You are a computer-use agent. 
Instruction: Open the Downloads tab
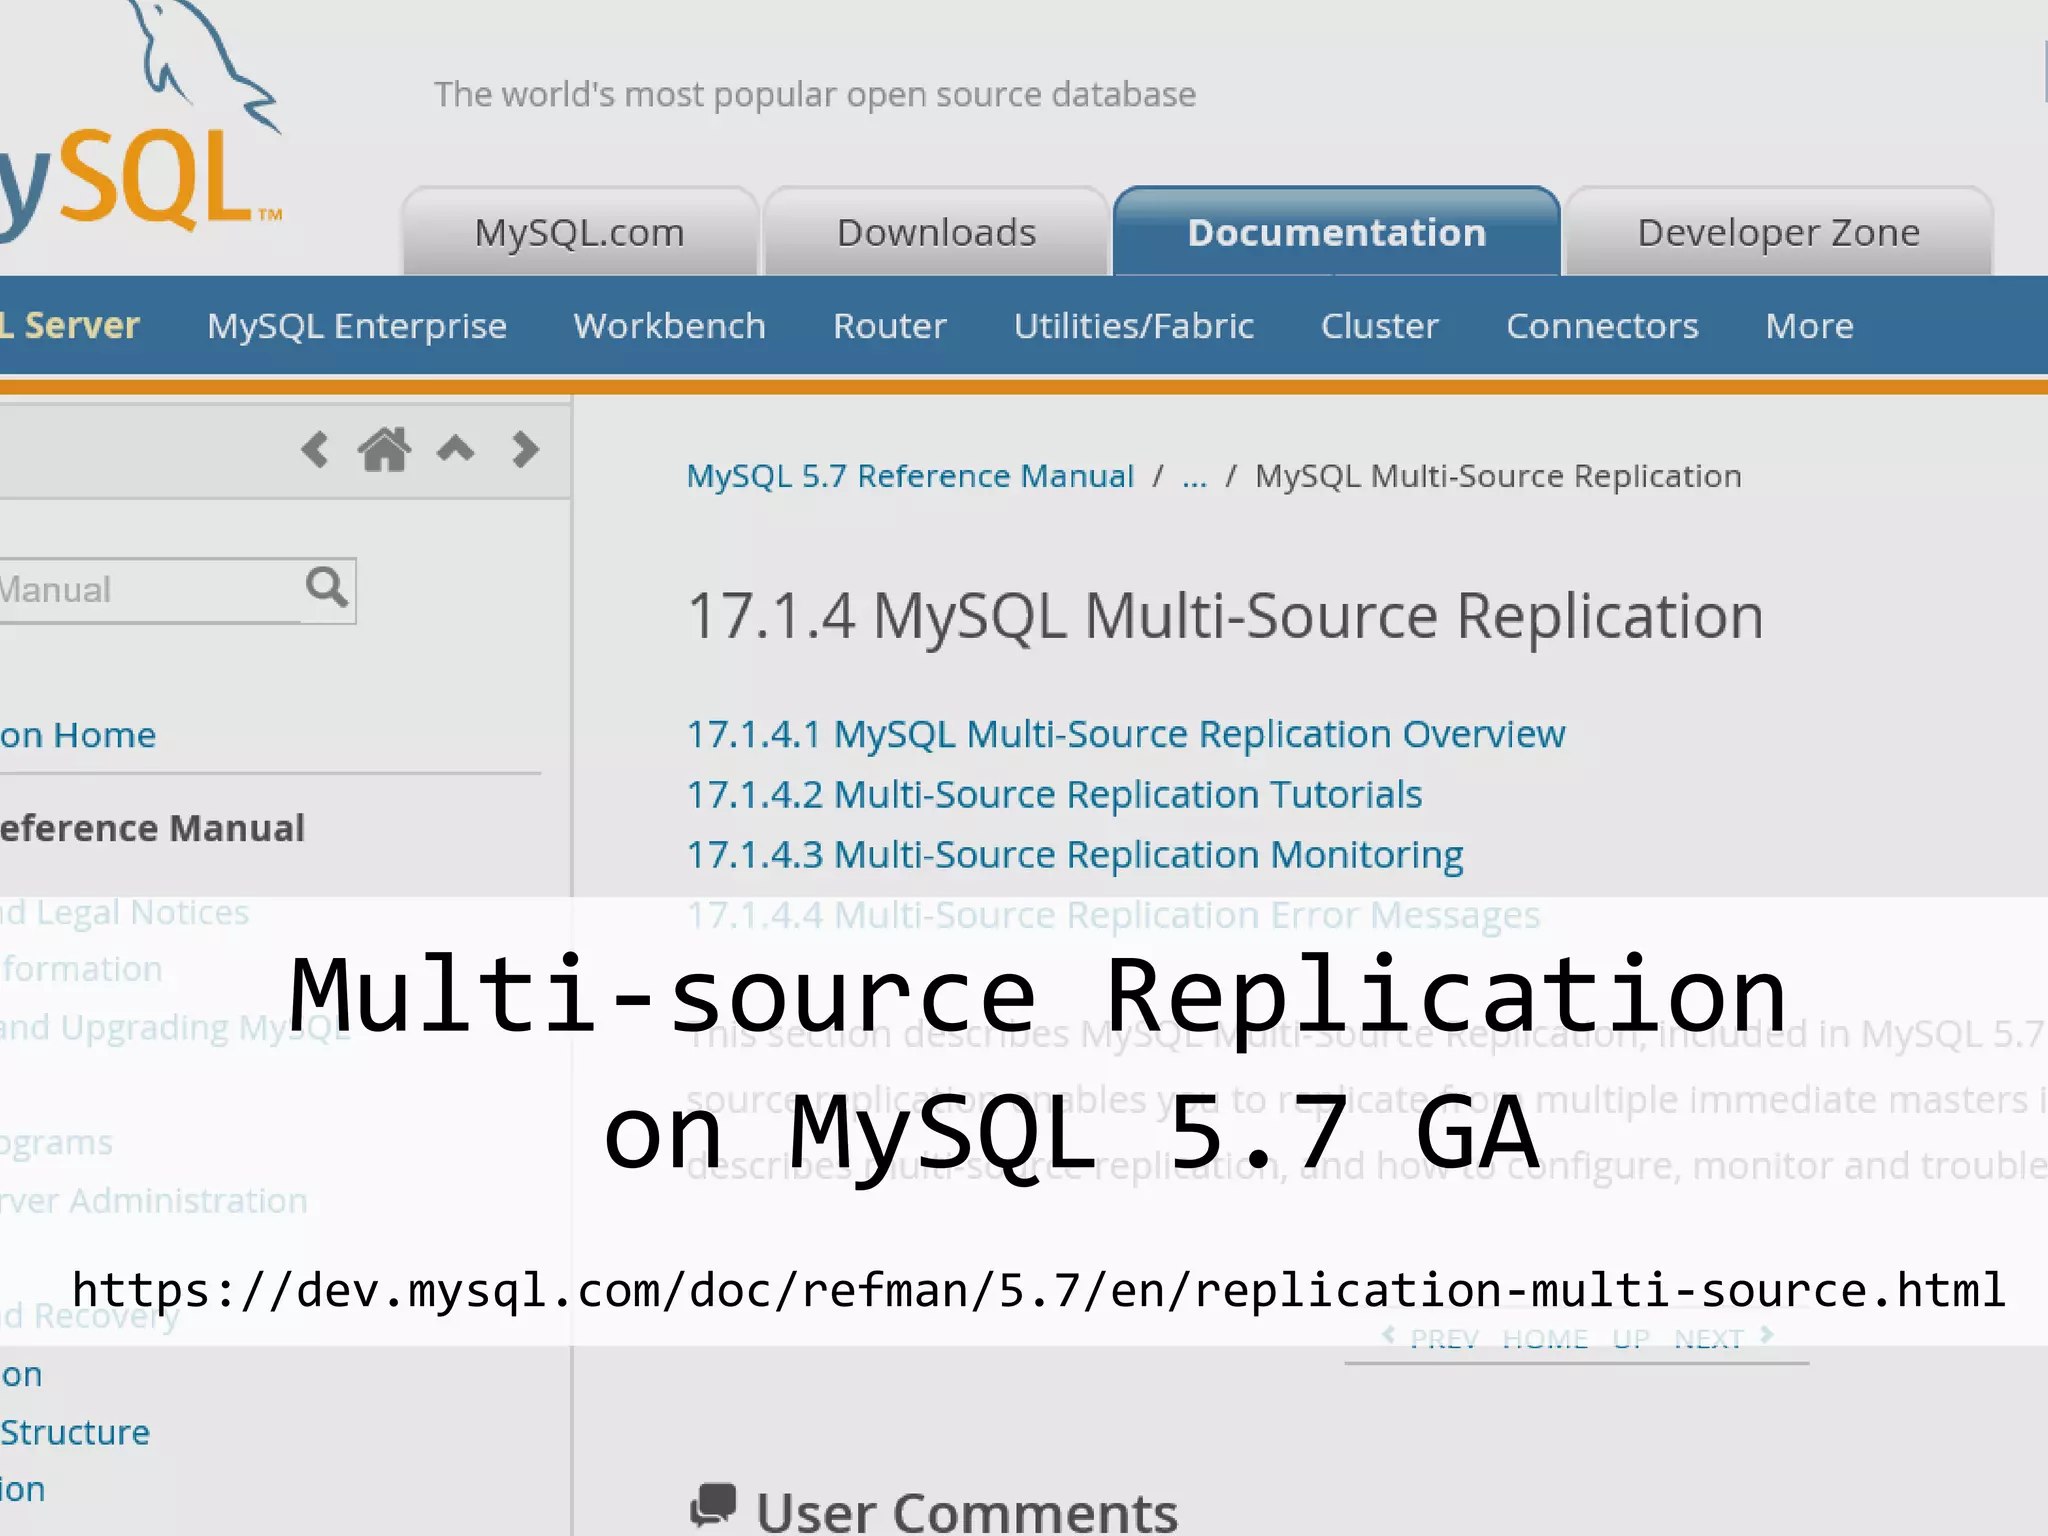click(936, 232)
